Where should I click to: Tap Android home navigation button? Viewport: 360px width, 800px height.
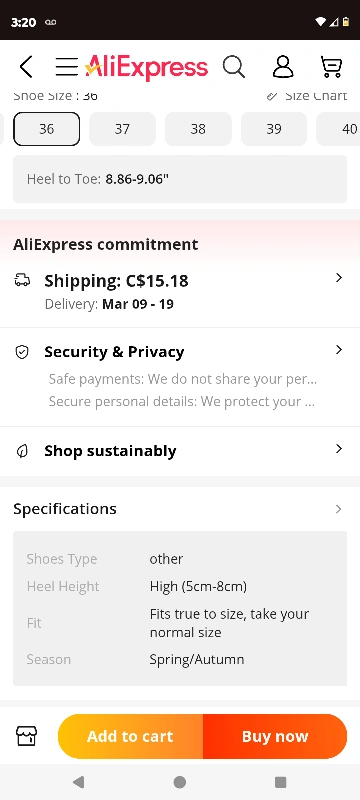click(179, 782)
